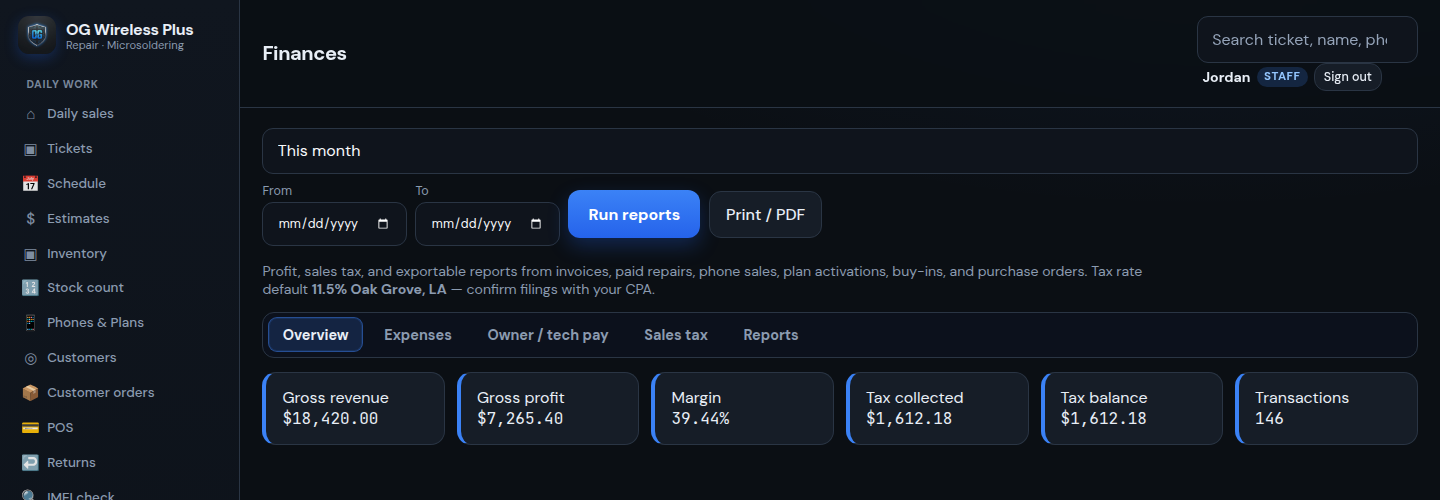Click the POS credit card icon

point(30,428)
